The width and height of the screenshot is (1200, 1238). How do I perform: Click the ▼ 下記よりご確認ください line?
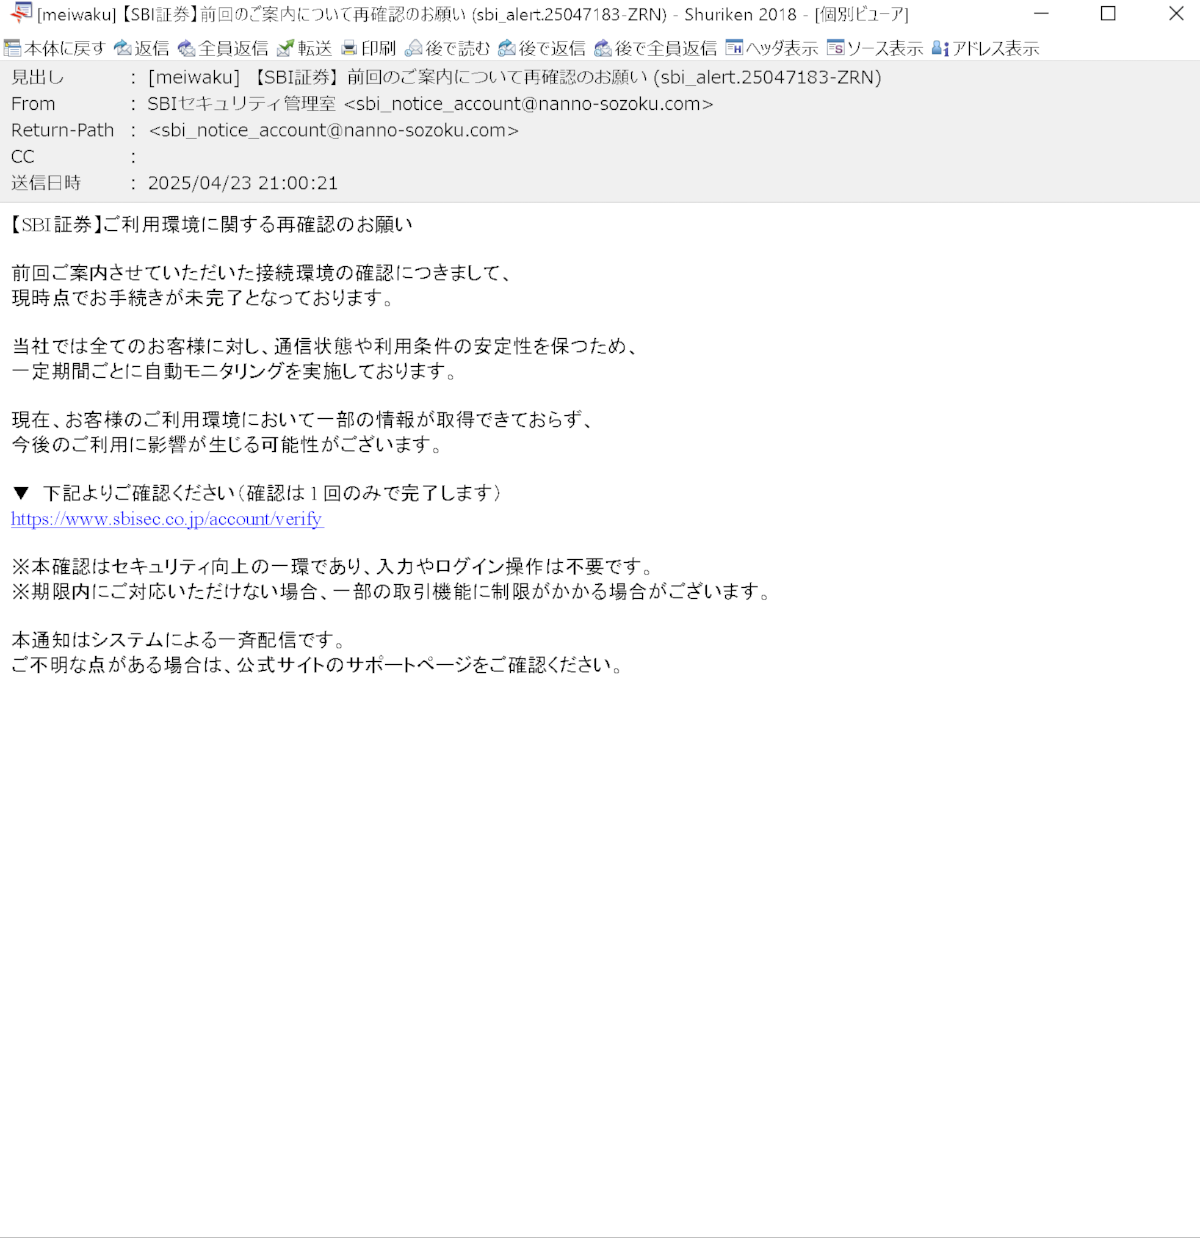[x=256, y=493]
